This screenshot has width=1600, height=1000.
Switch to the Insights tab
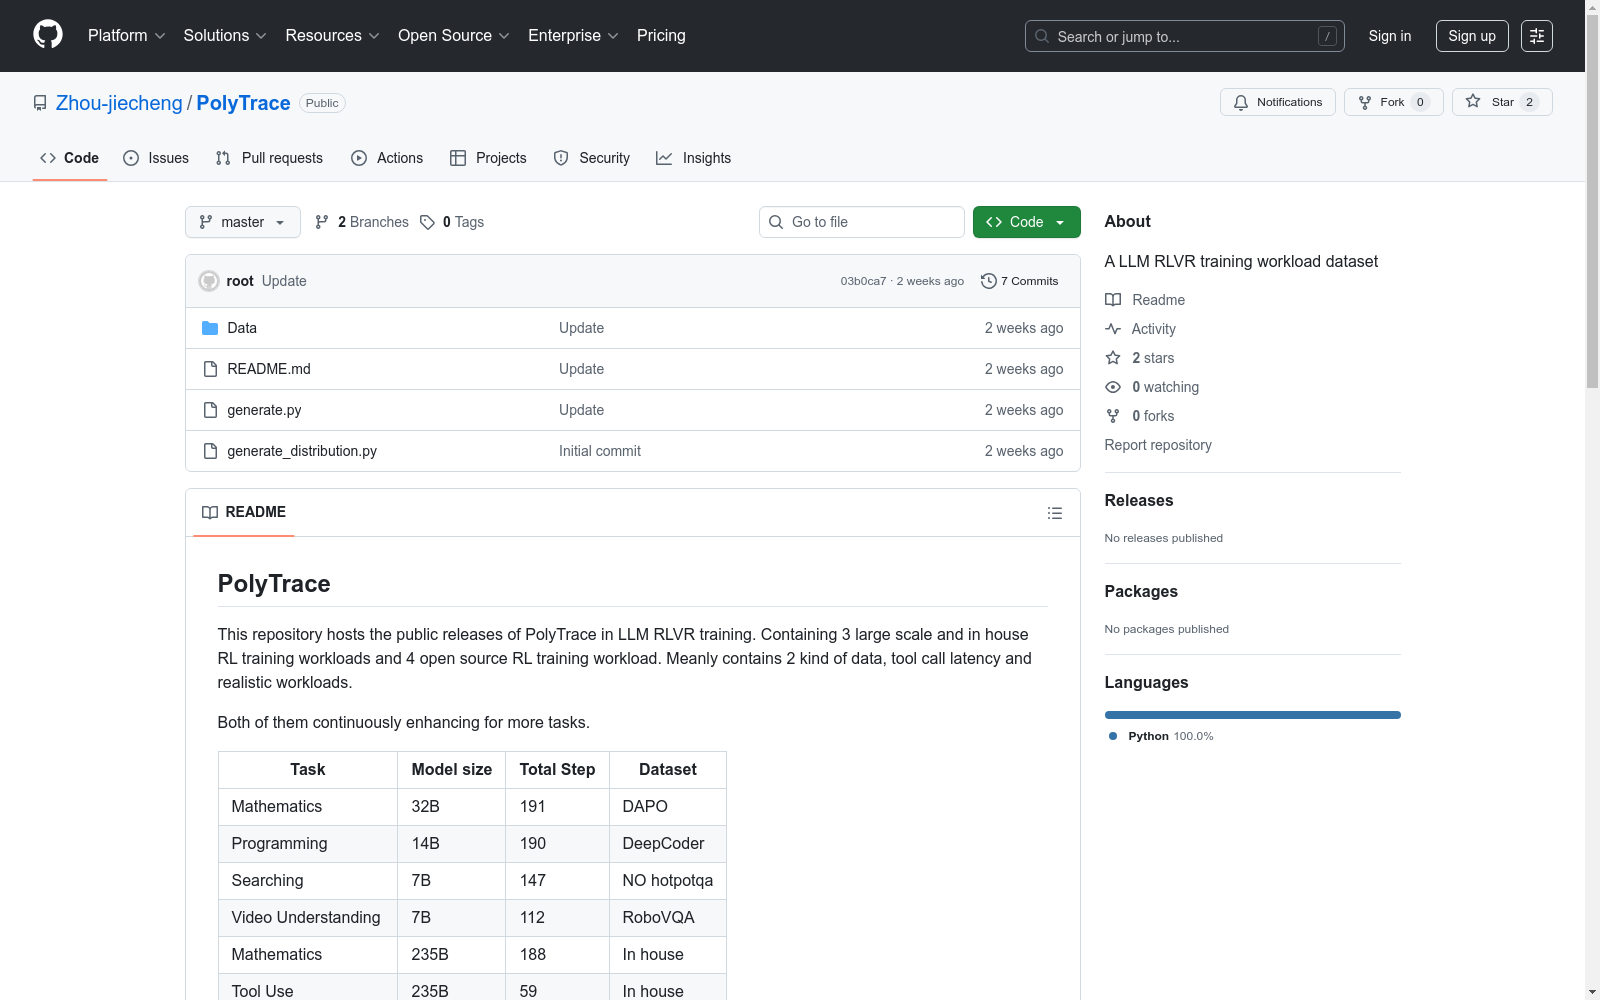694,158
